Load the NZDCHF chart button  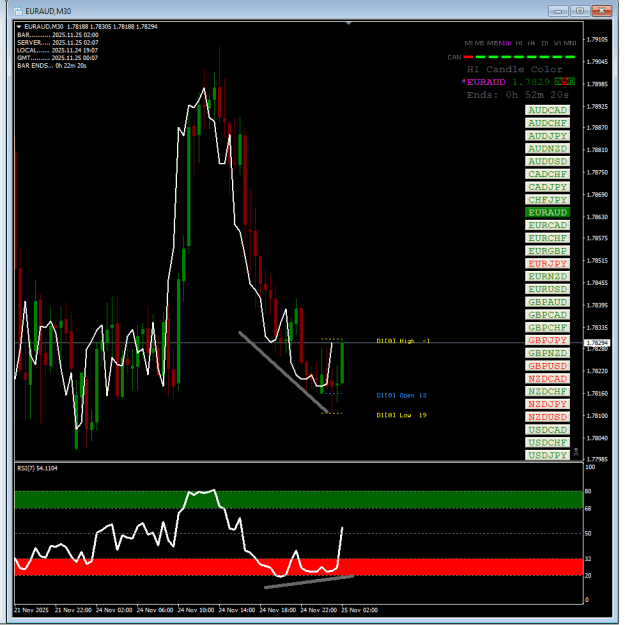tap(547, 391)
